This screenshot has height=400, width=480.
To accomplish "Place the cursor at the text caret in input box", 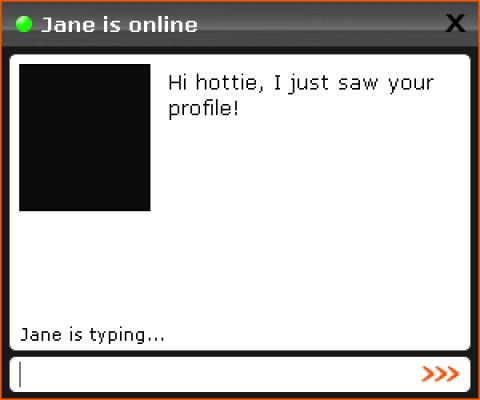I will coord(20,374).
